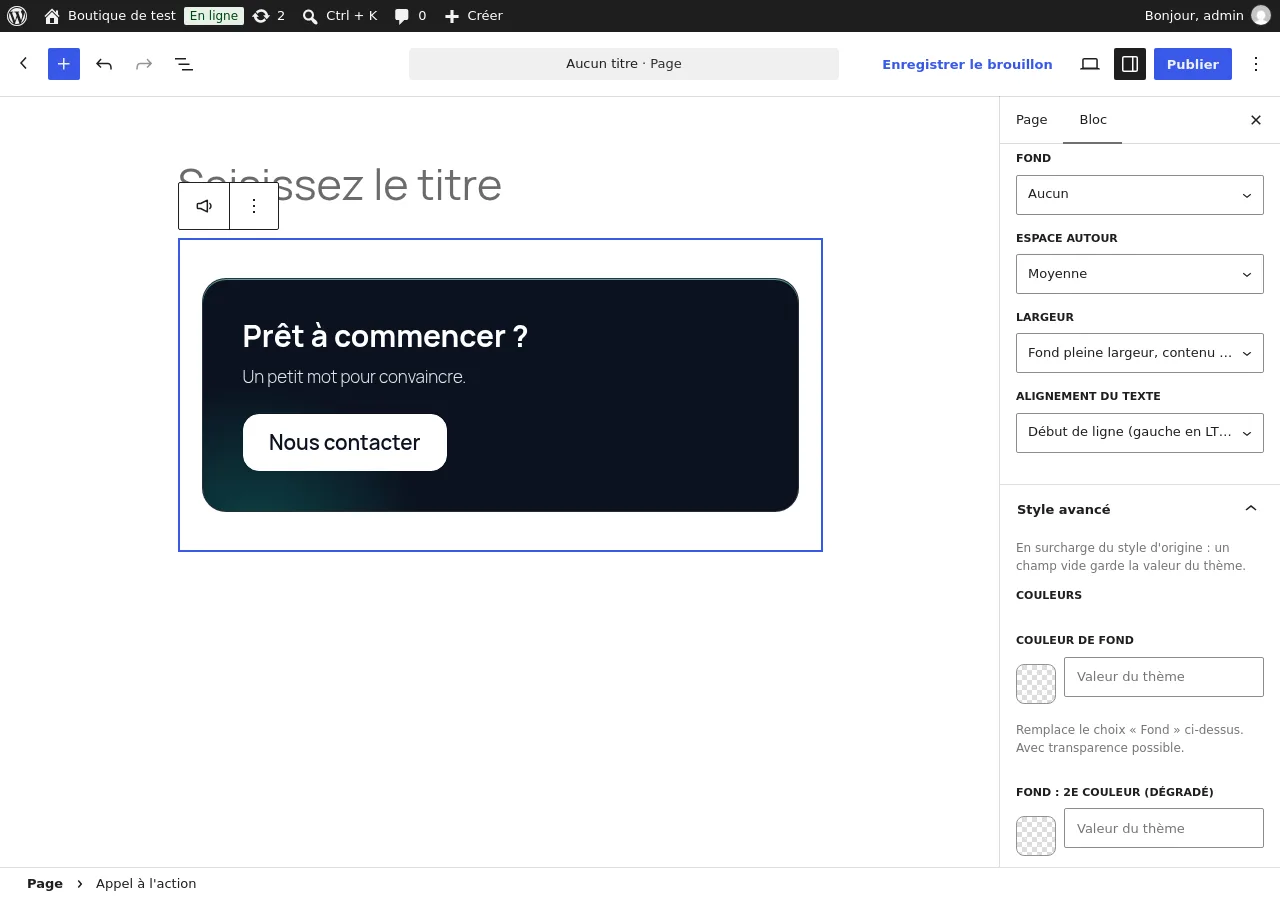This screenshot has height=900, width=1280.
Task: Close the settings sidebar
Action: (x=1256, y=120)
